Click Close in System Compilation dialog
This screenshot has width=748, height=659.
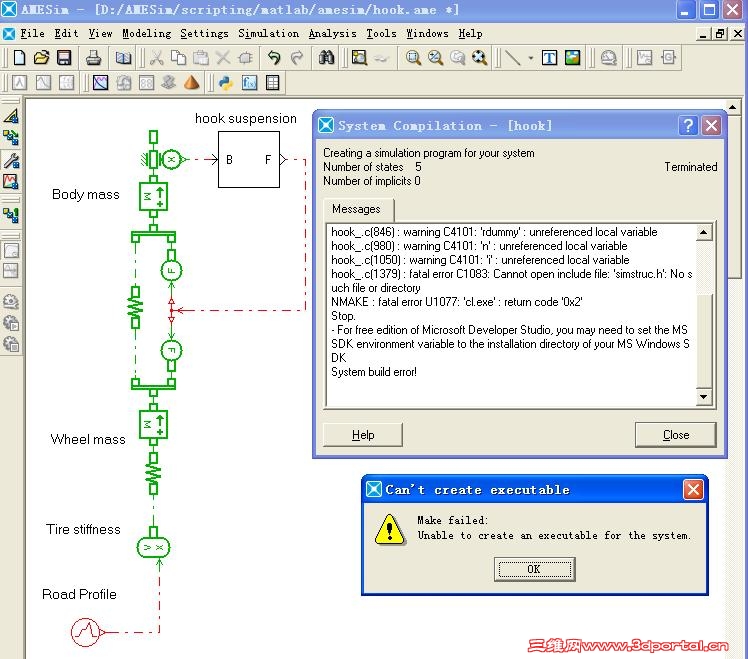[675, 435]
